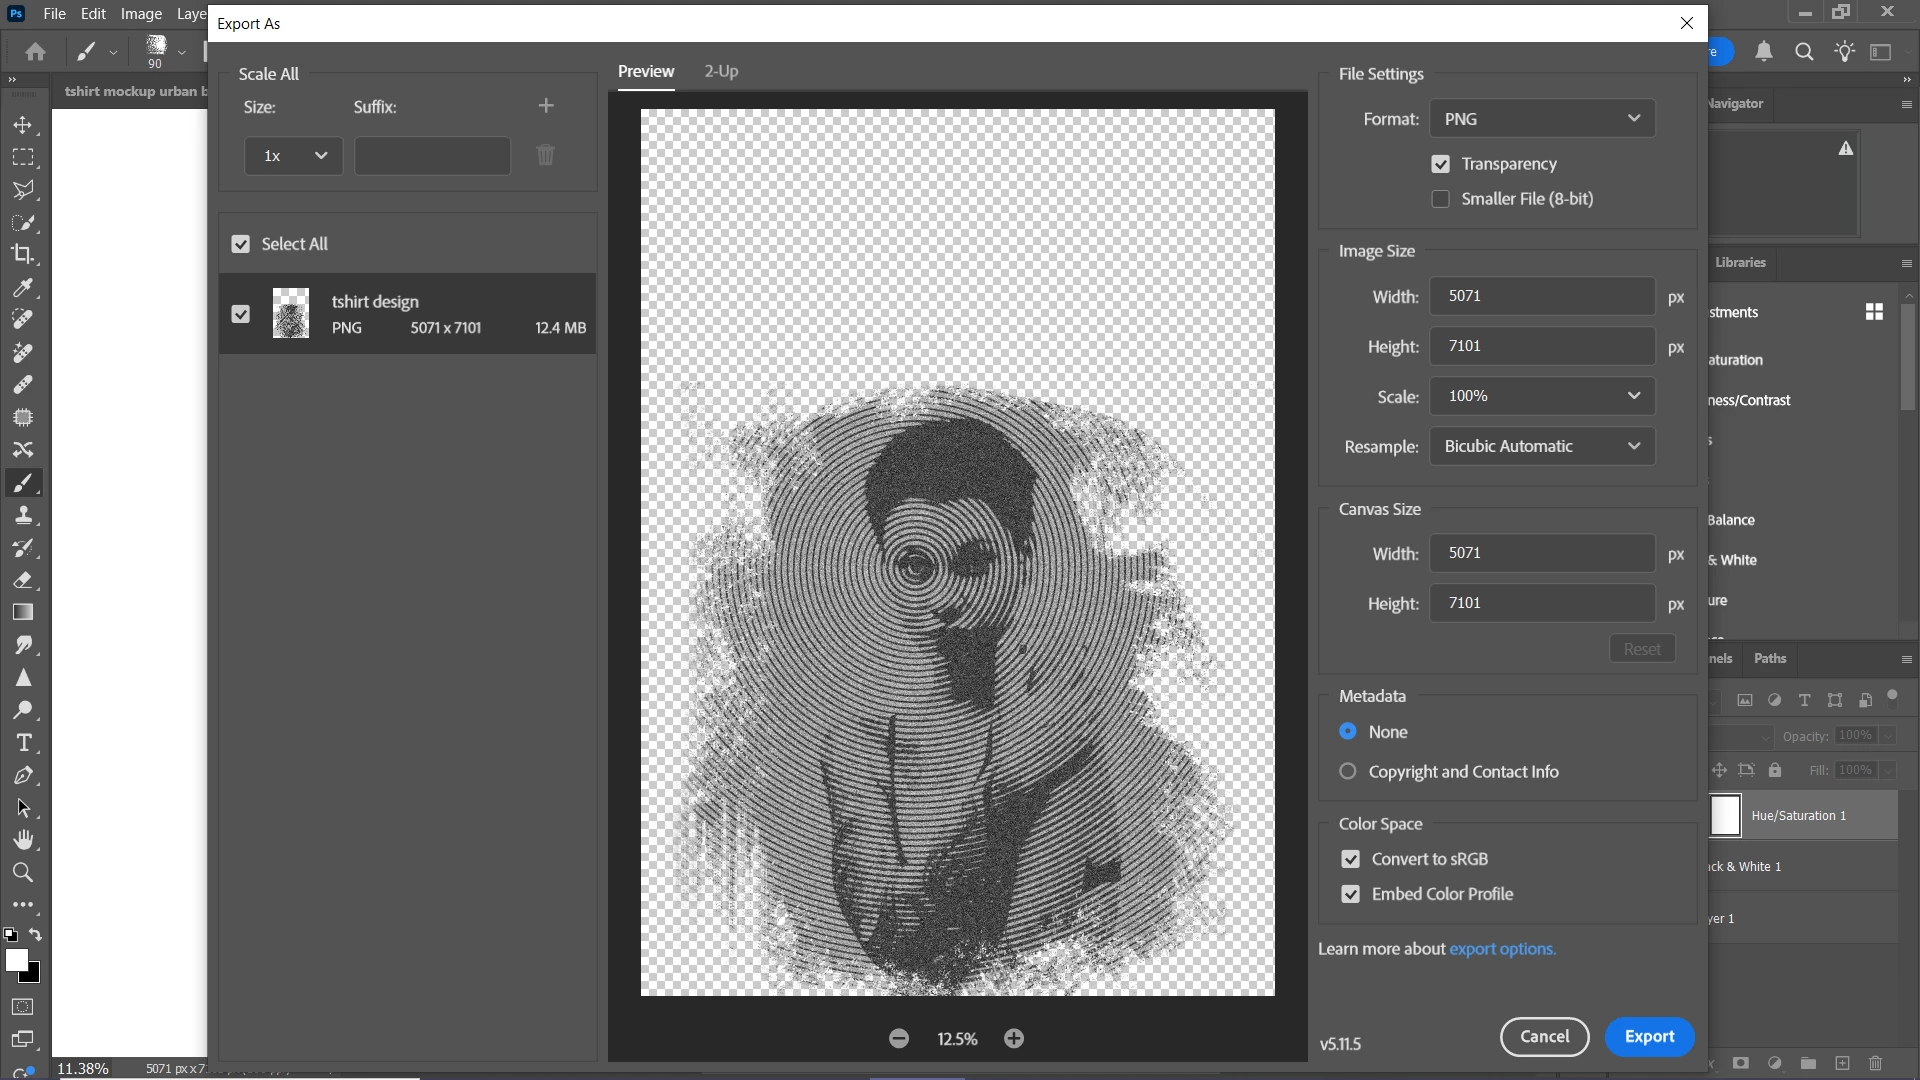Viewport: 1920px width, 1080px height.
Task: Open the Edit menu
Action: 93,14
